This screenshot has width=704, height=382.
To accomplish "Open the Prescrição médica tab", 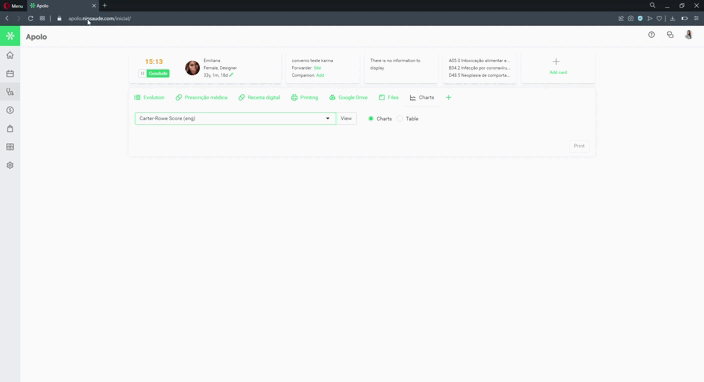I will [202, 97].
